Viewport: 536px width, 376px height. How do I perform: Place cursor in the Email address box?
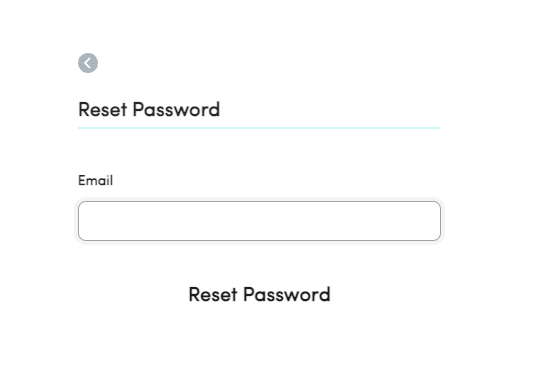click(259, 221)
